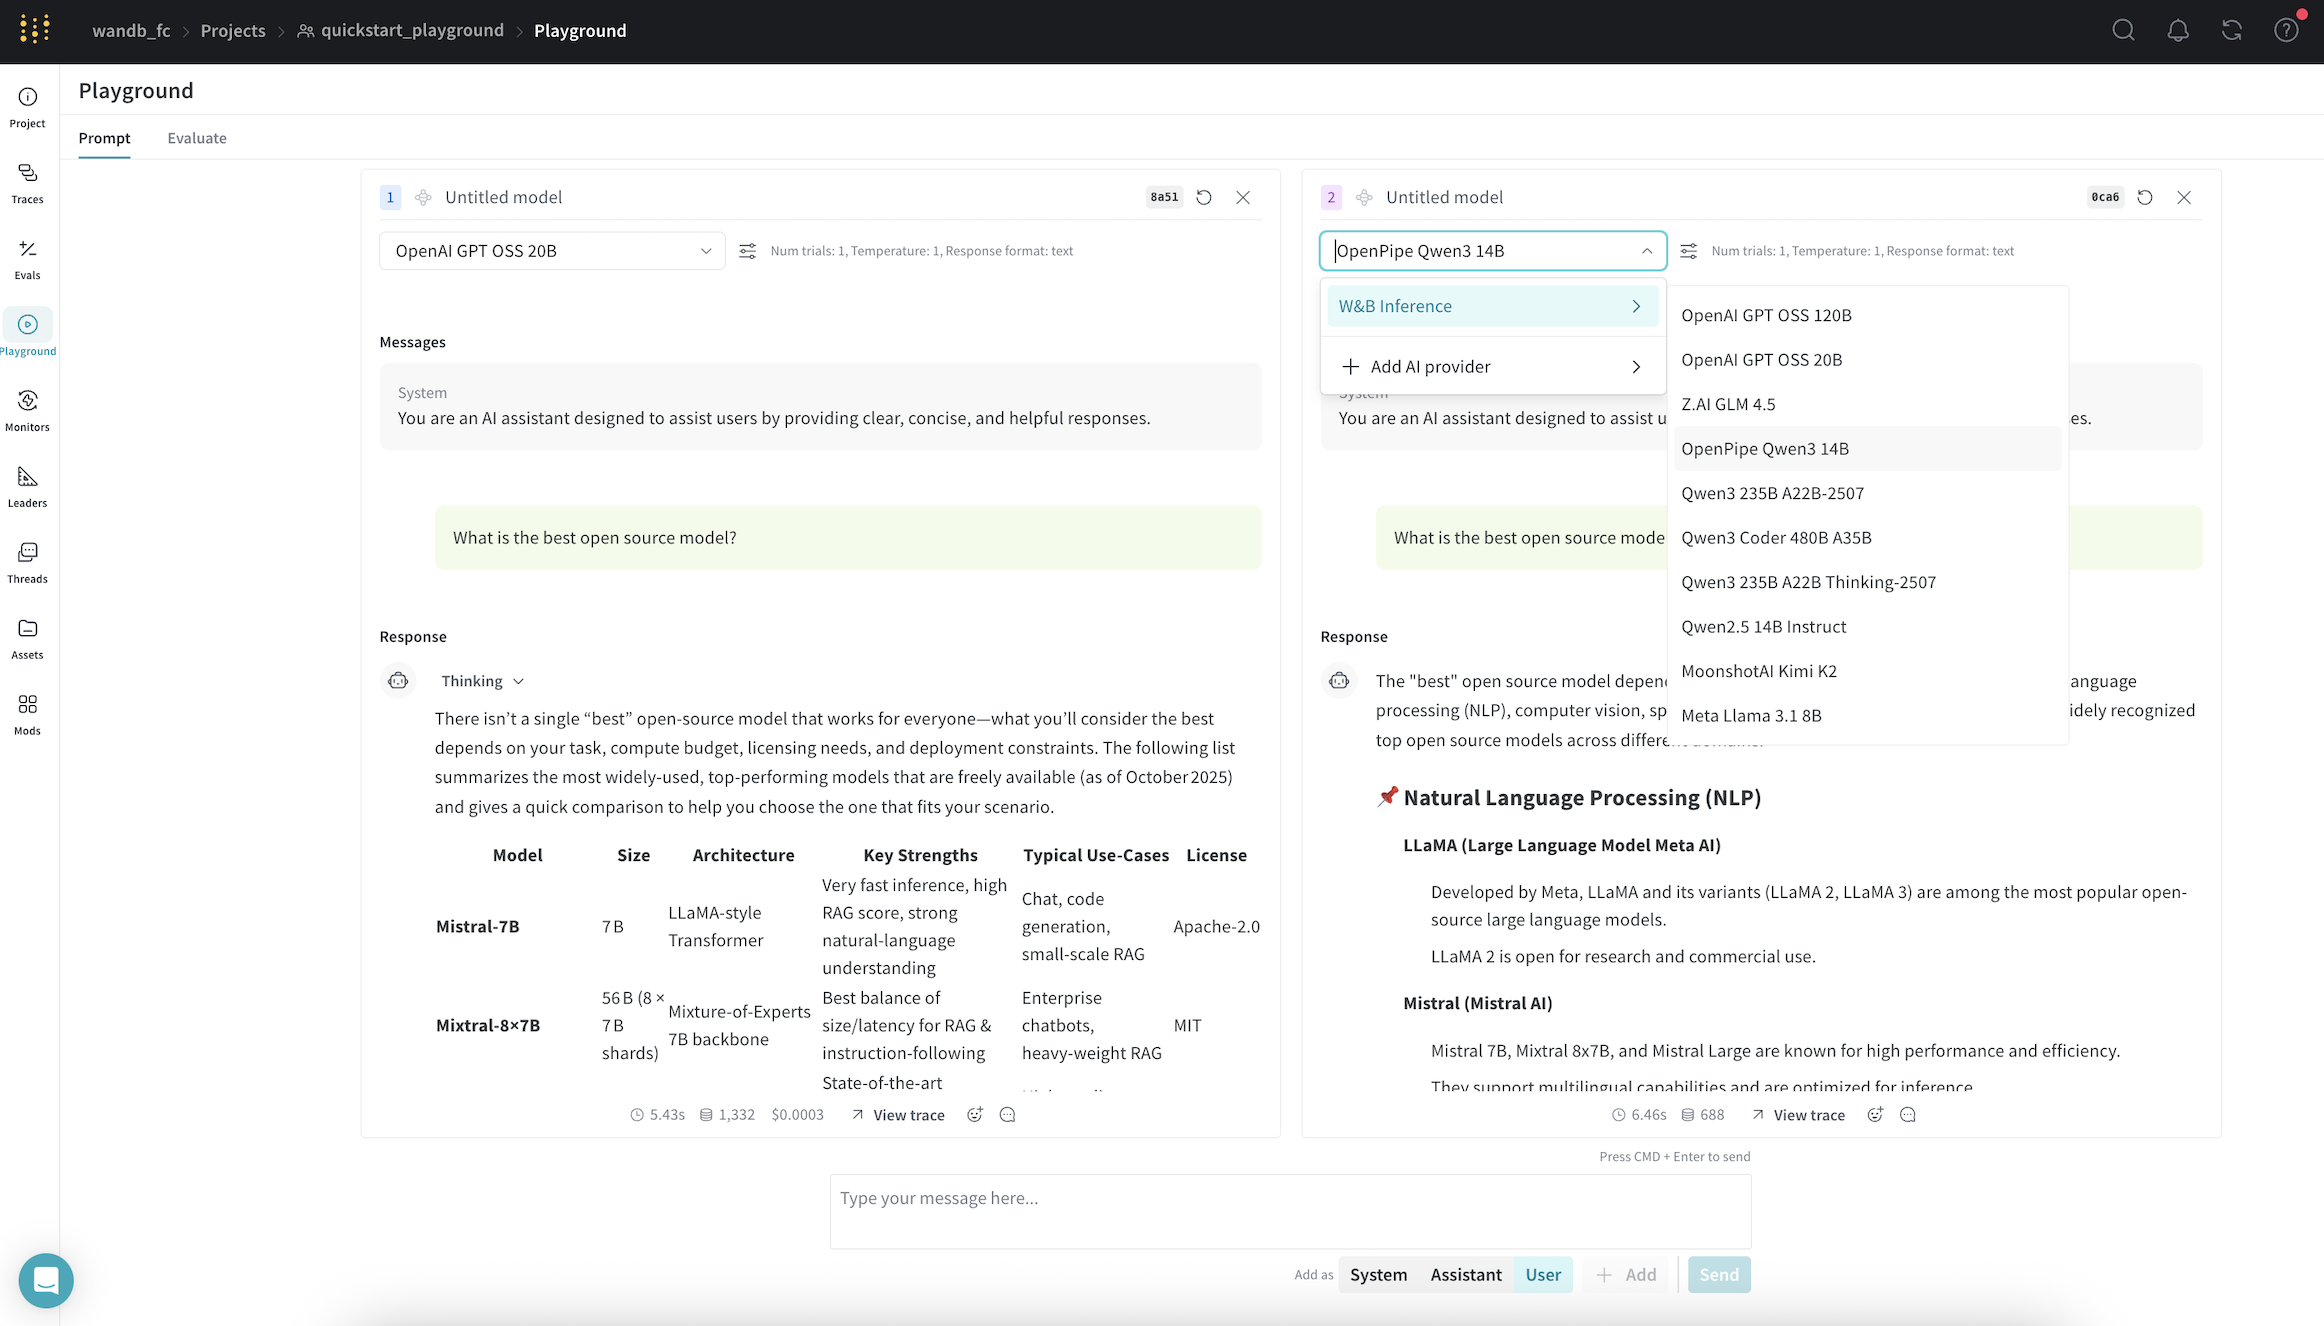
Task: Open the Evals sidebar icon
Action: [x=27, y=259]
